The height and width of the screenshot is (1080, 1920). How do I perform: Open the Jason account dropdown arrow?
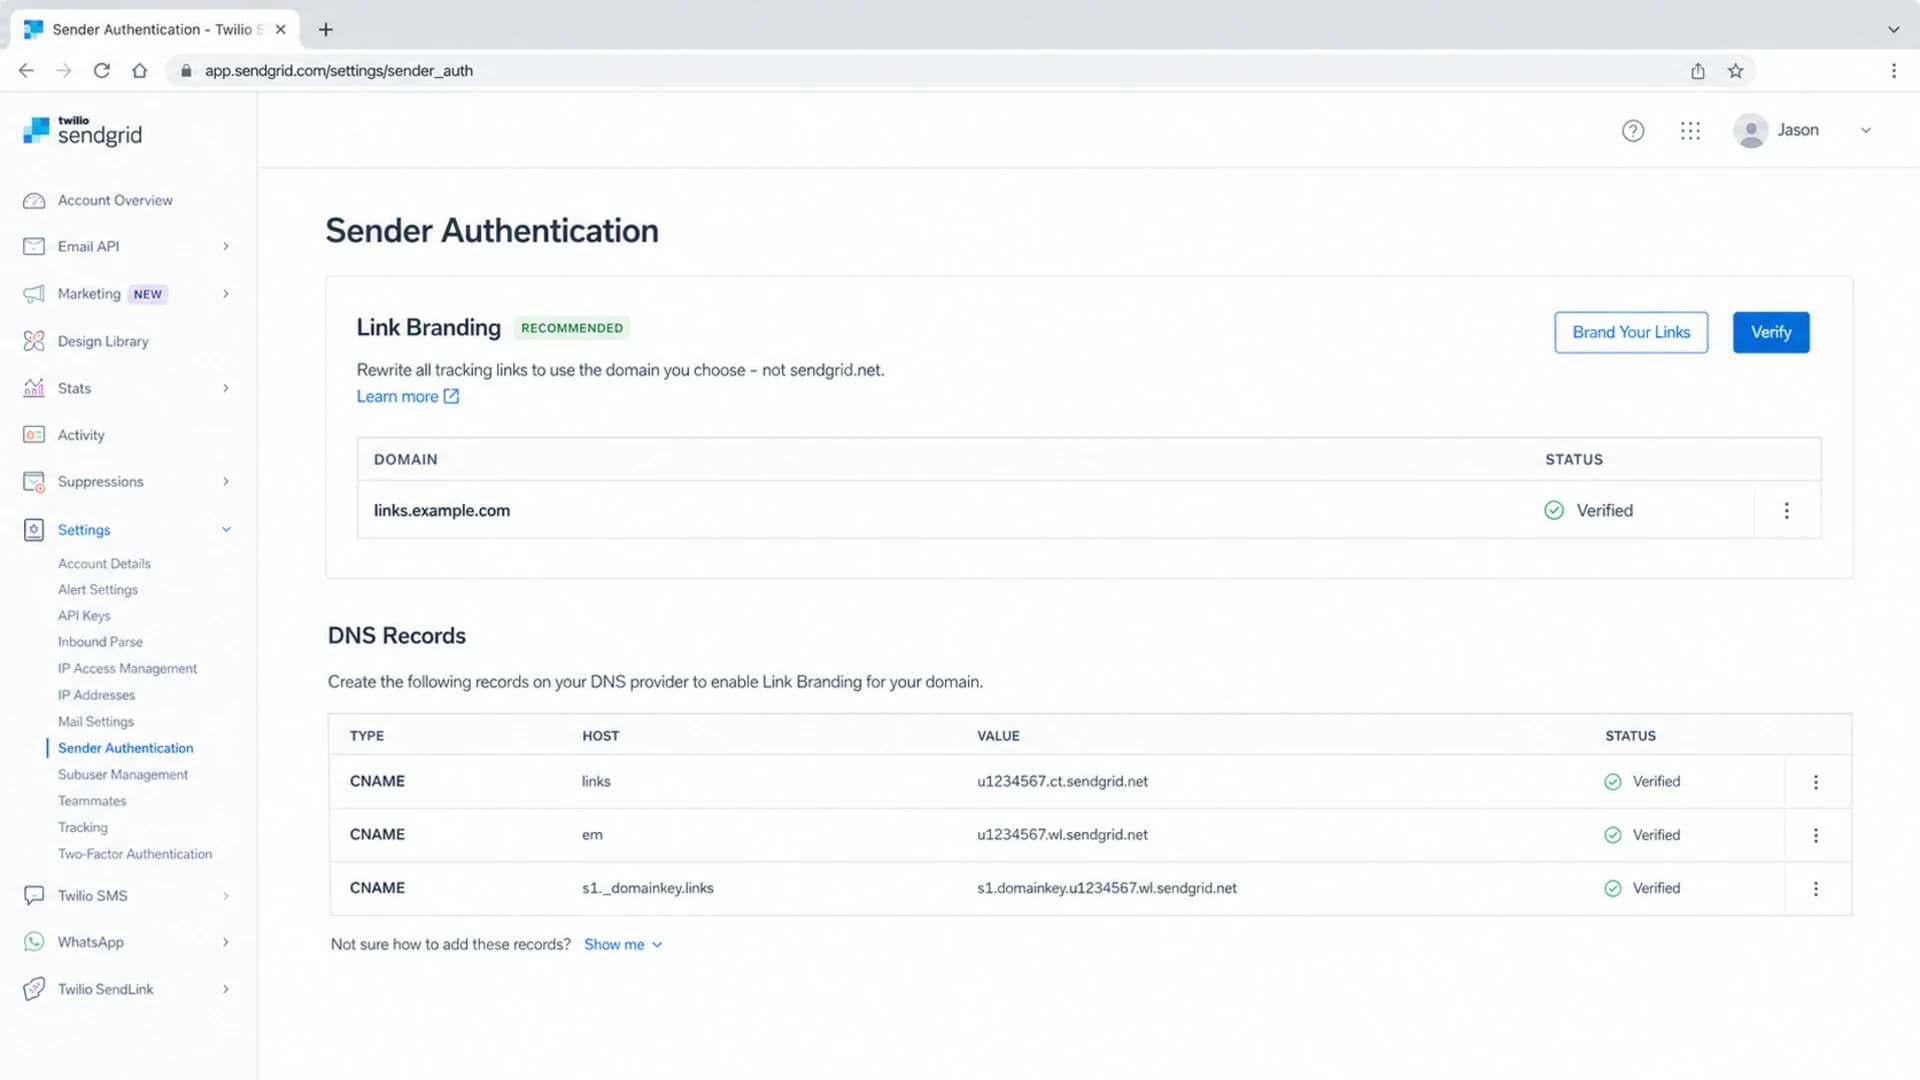click(1865, 131)
